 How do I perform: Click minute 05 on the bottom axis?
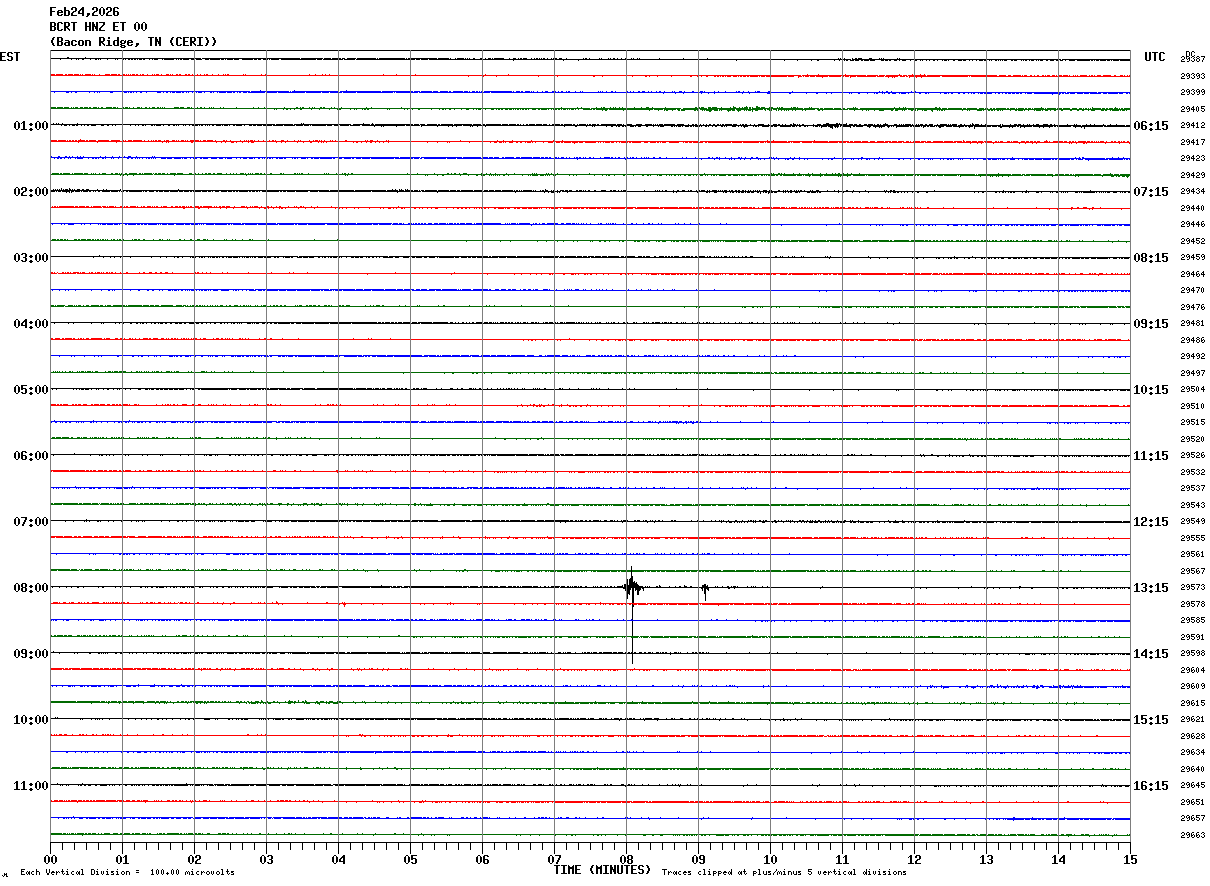coord(410,859)
